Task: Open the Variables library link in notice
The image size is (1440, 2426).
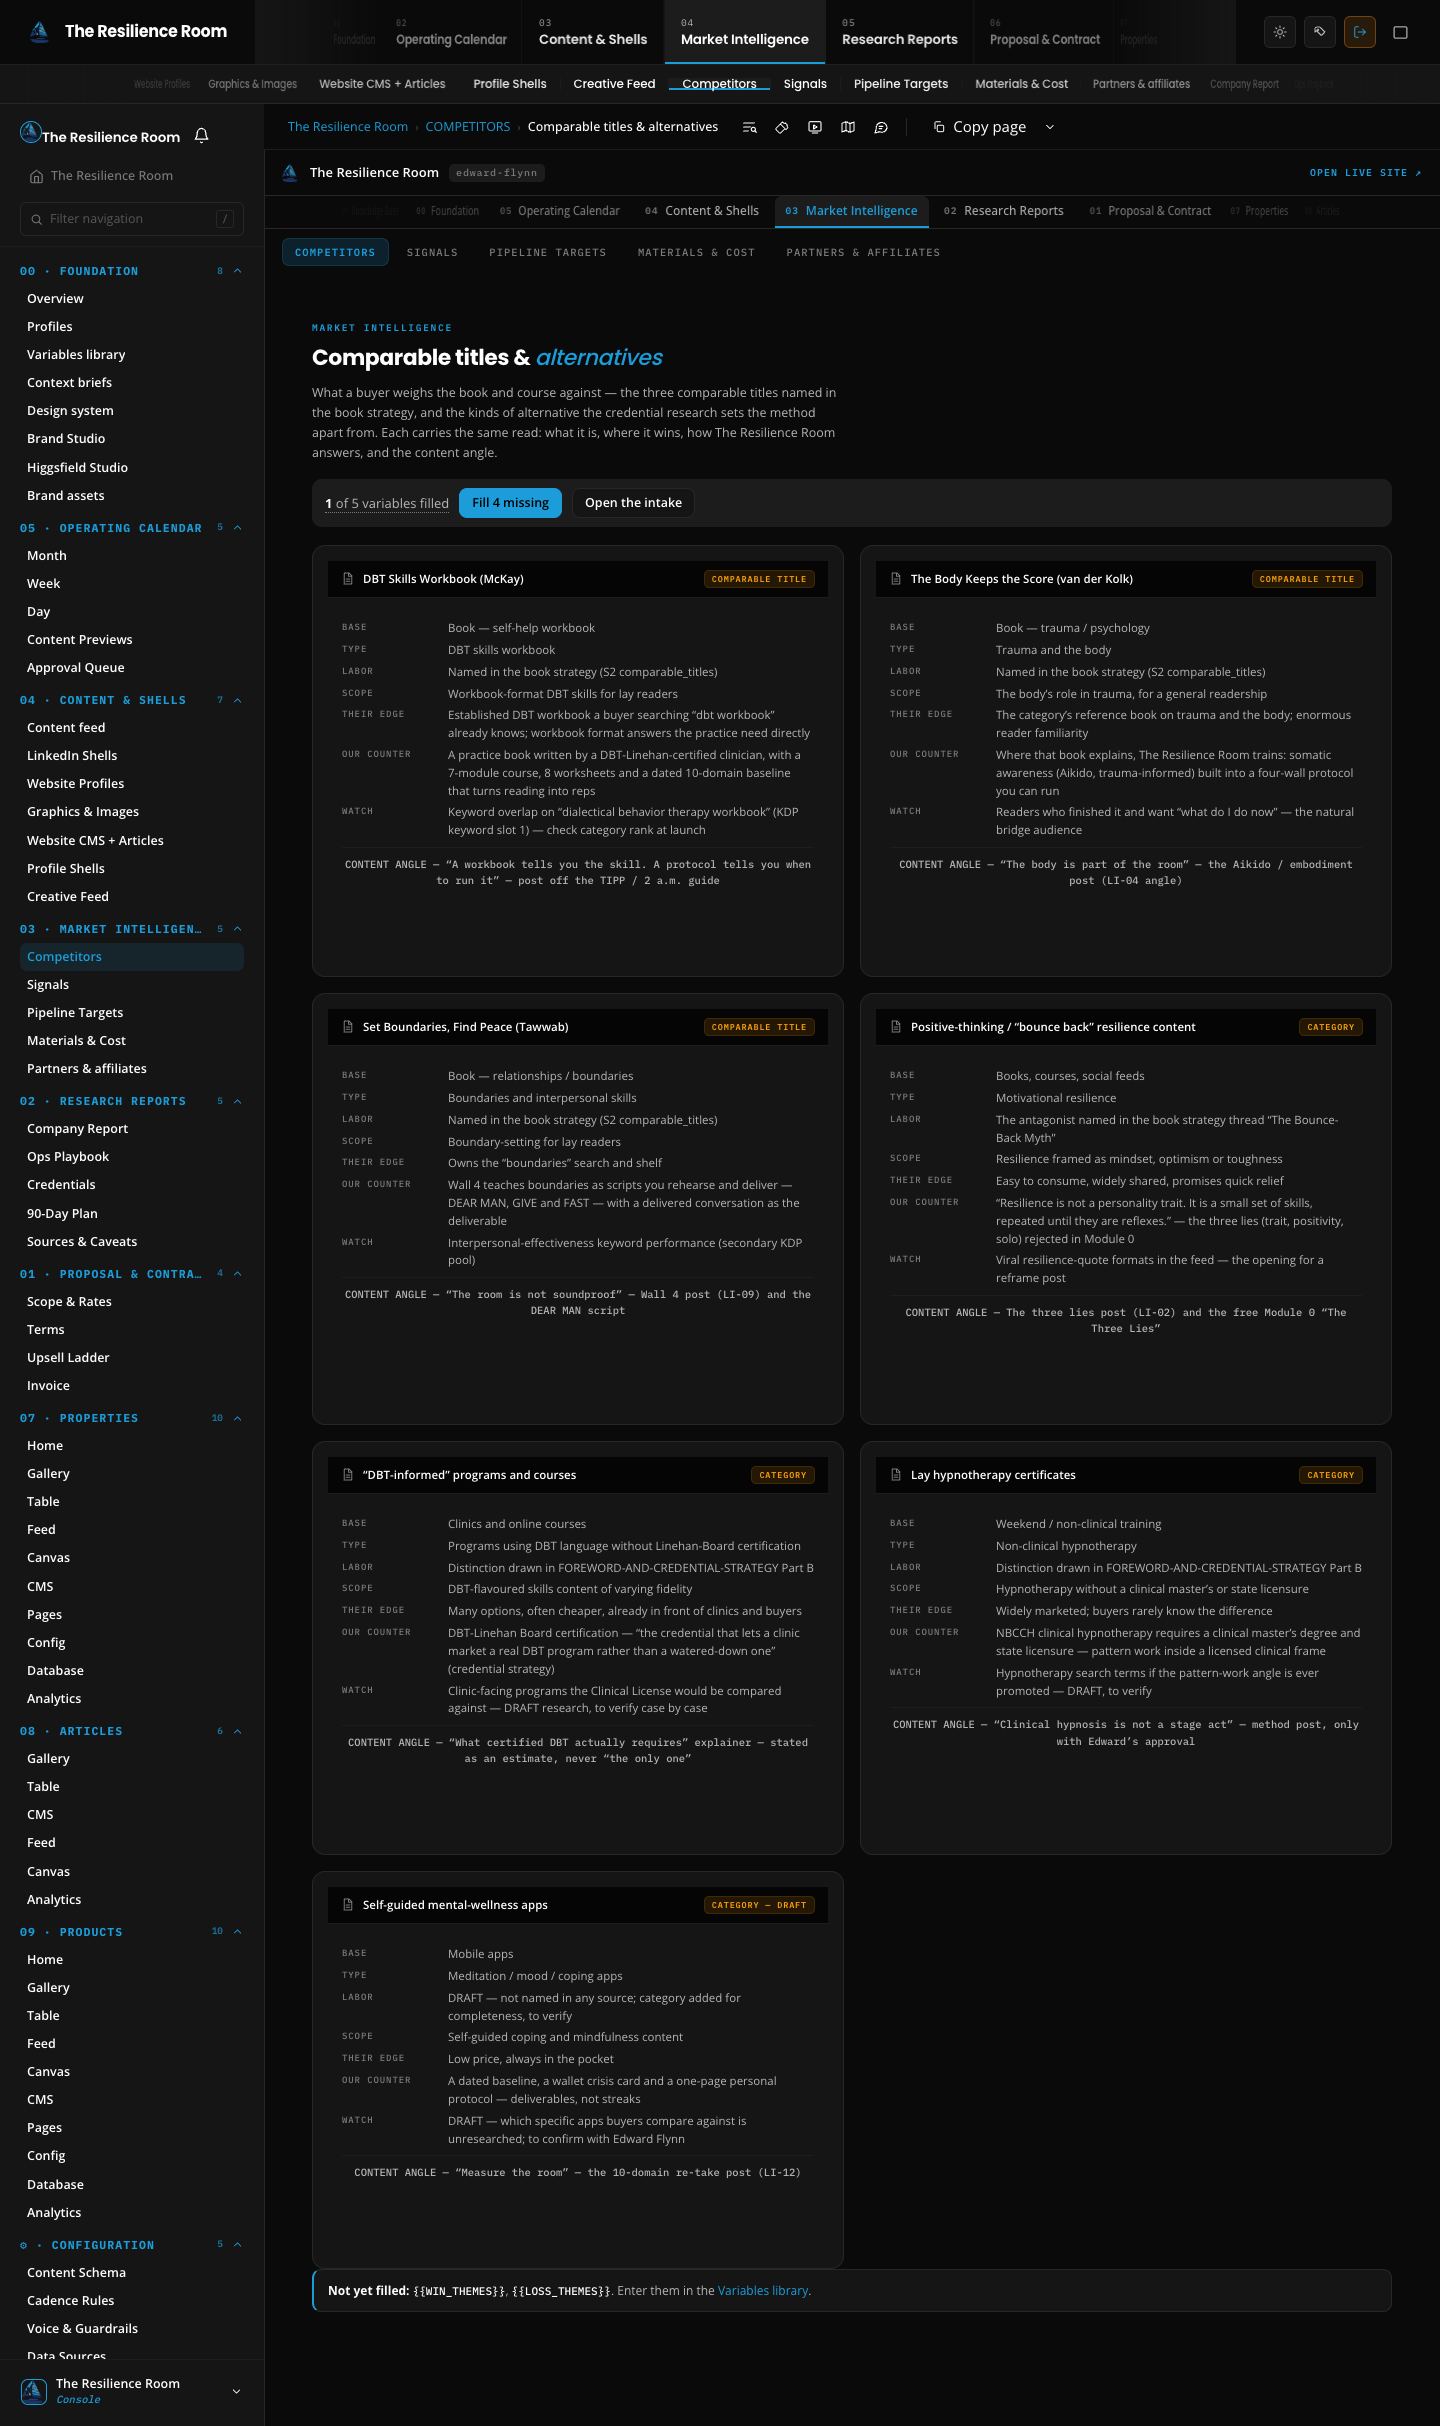Action: pos(763,2290)
